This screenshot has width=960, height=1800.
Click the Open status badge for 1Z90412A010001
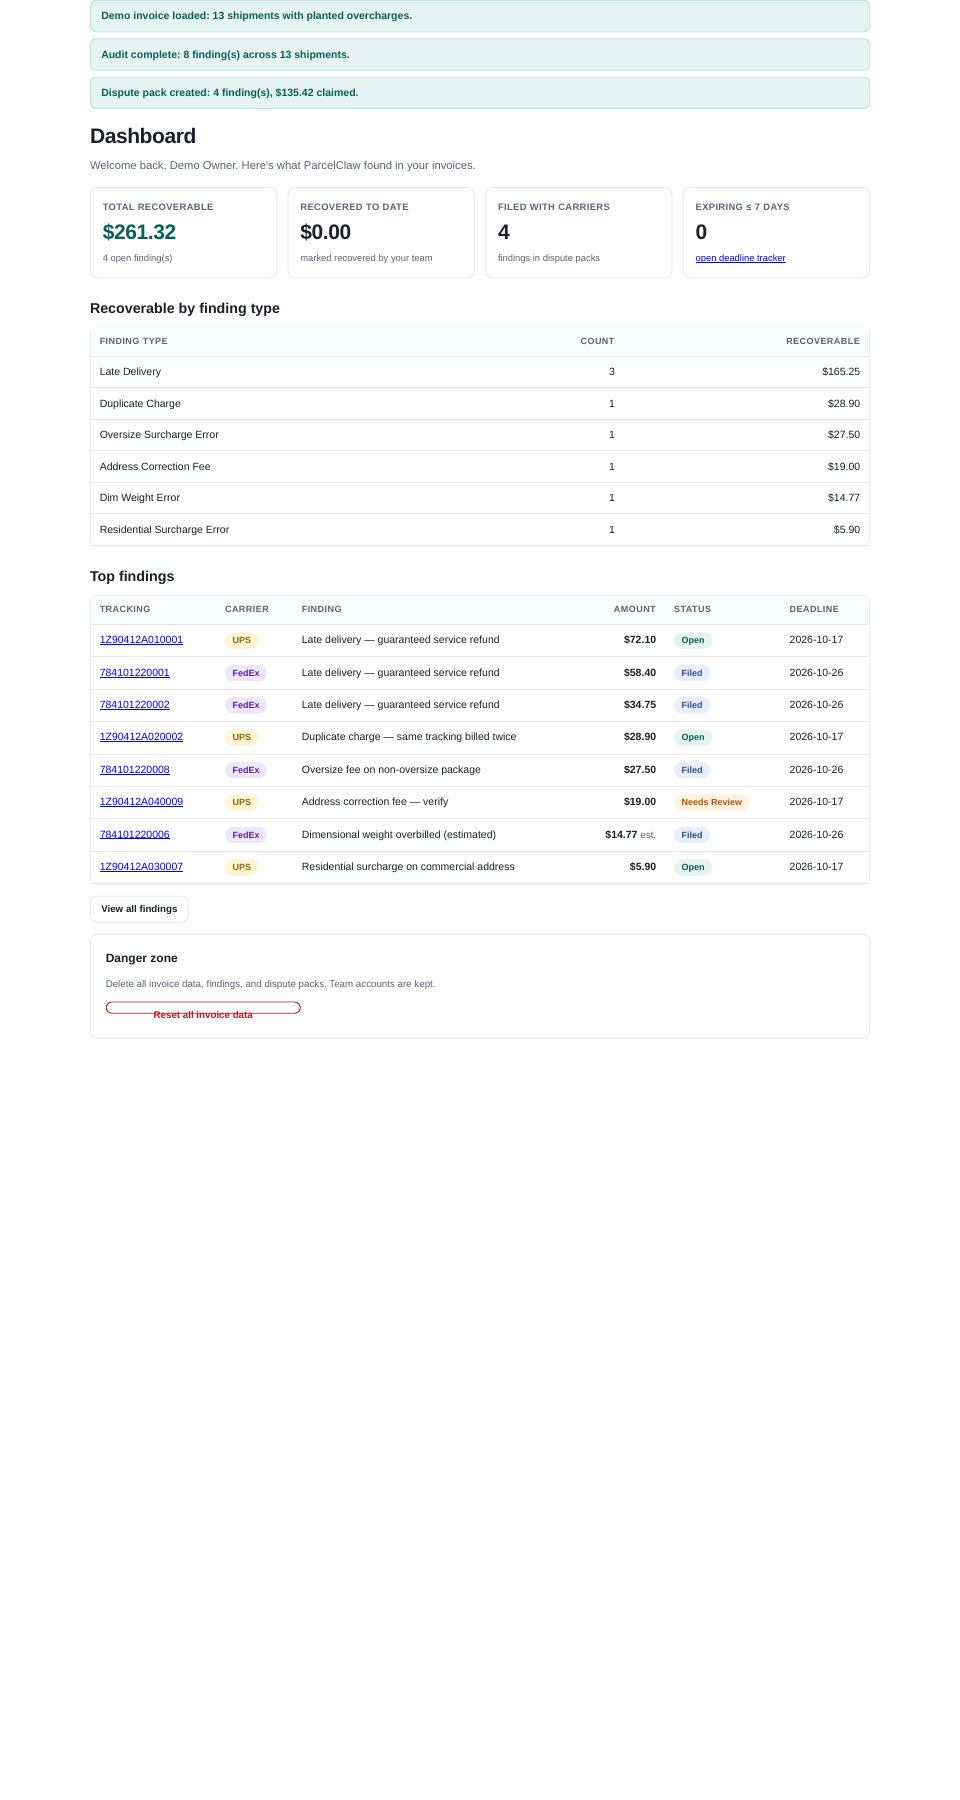pyautogui.click(x=693, y=640)
